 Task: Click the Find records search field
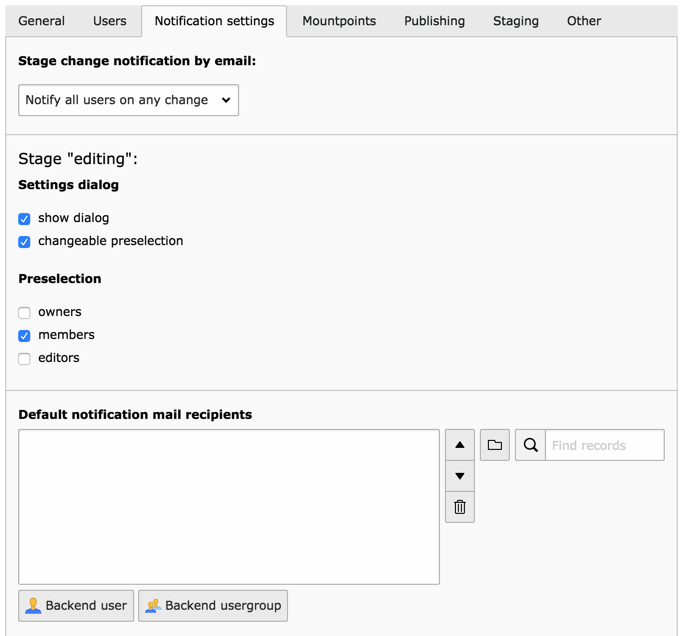[604, 445]
